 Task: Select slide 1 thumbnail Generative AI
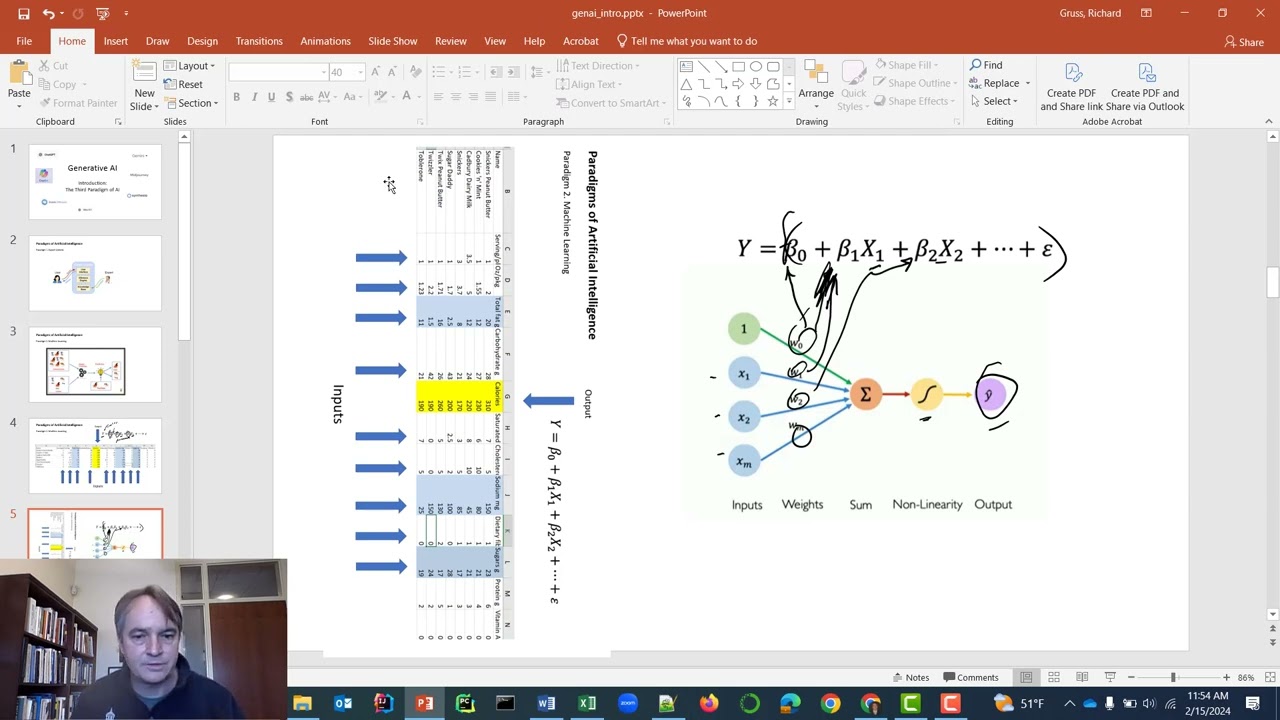(x=95, y=181)
